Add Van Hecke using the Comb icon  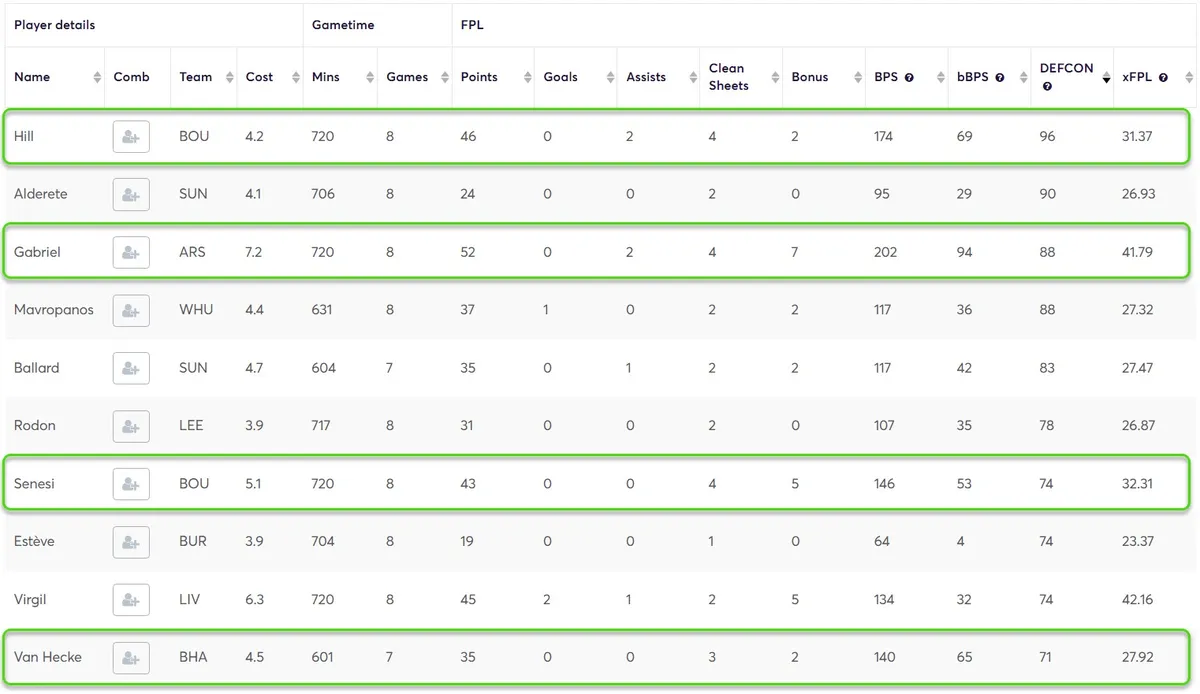131,658
